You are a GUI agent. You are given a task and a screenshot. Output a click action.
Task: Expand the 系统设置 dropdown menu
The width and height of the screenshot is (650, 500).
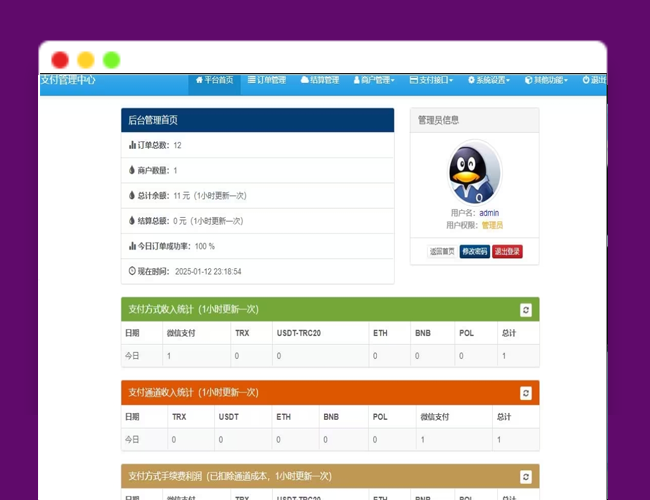coord(489,80)
